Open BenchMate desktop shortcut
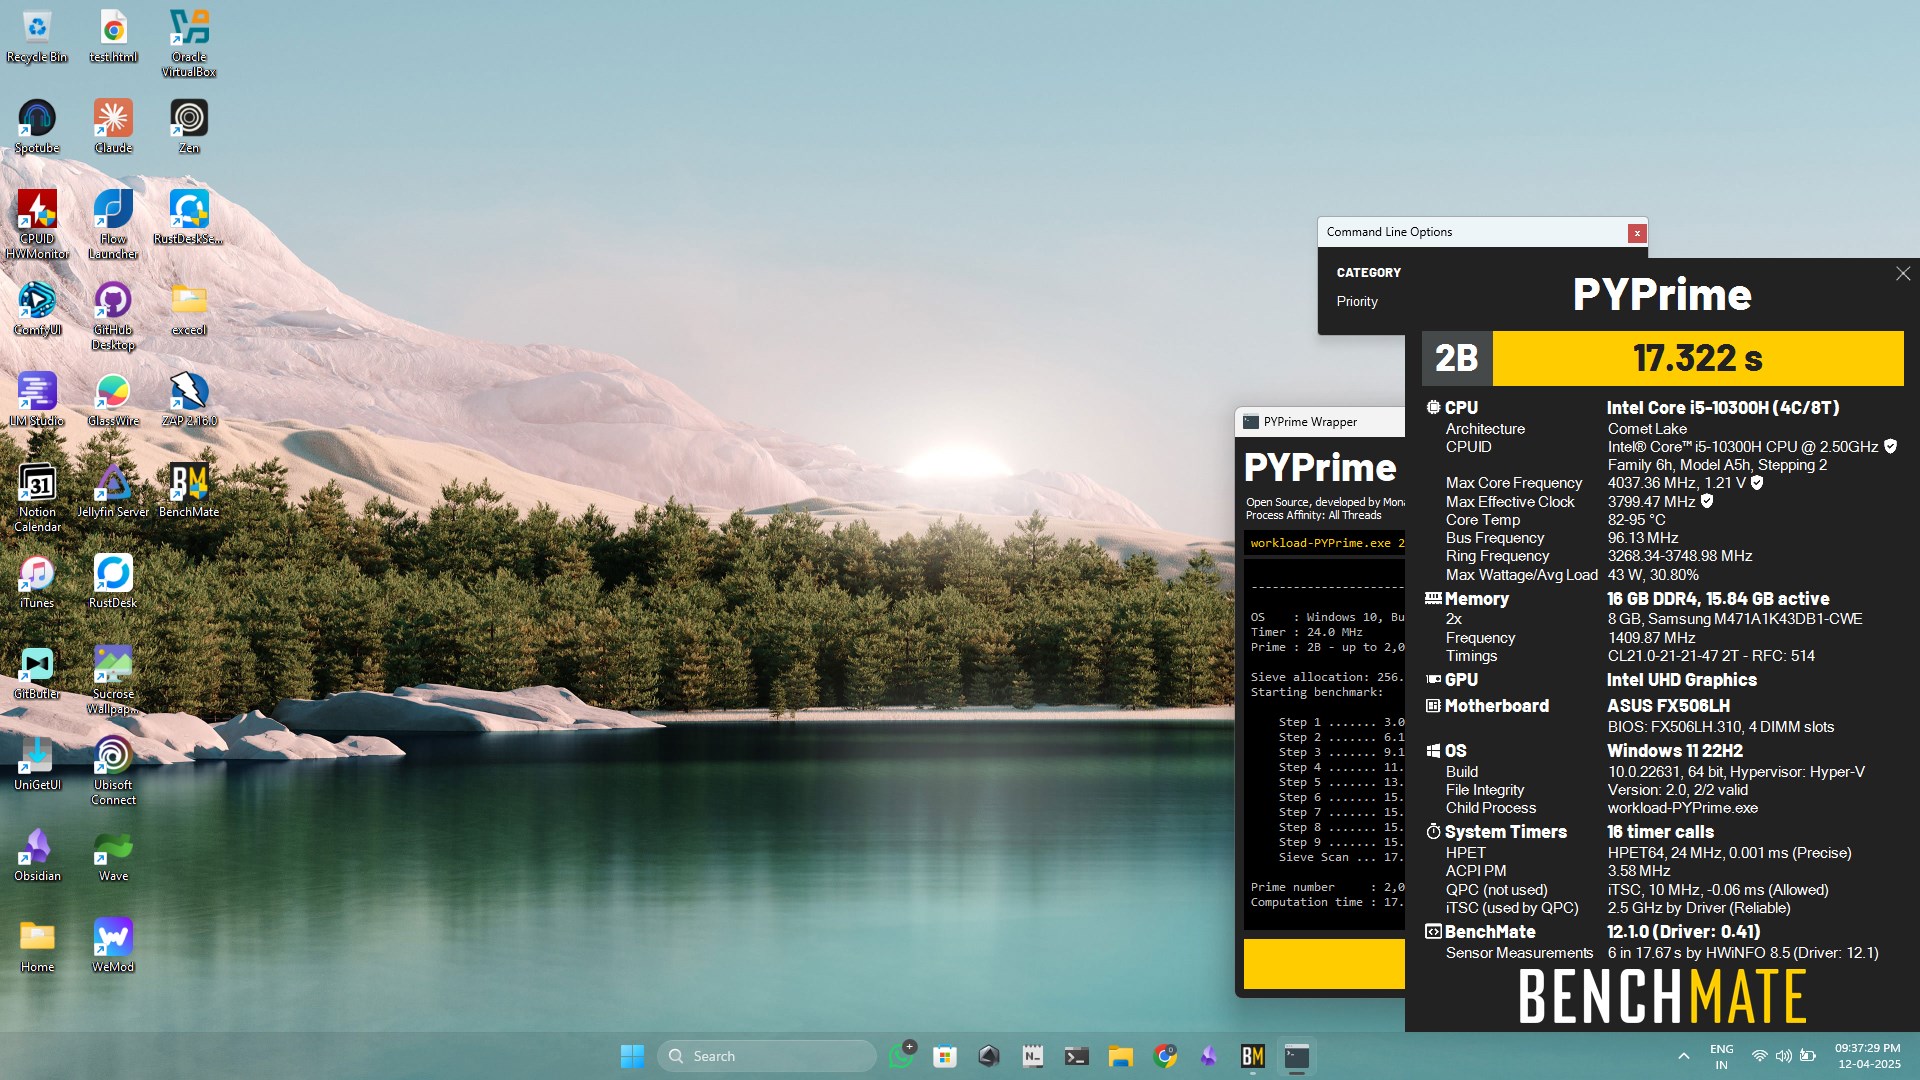1920x1080 pixels. pos(189,491)
